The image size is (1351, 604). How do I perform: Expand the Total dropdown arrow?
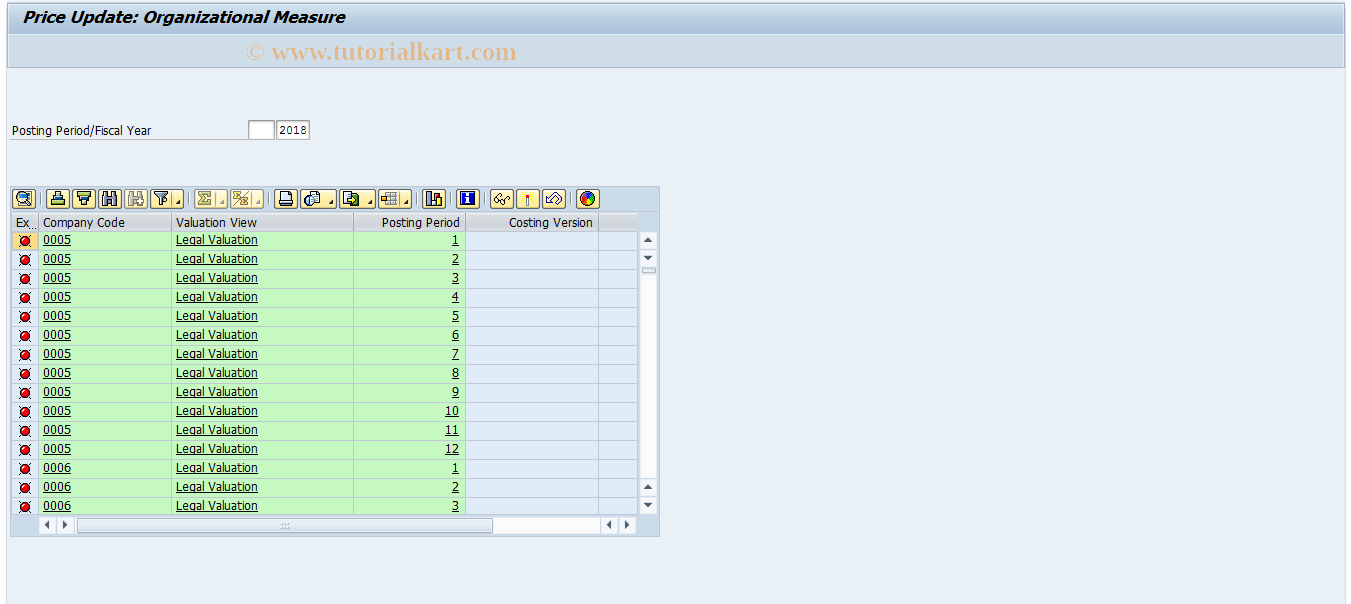tap(222, 199)
